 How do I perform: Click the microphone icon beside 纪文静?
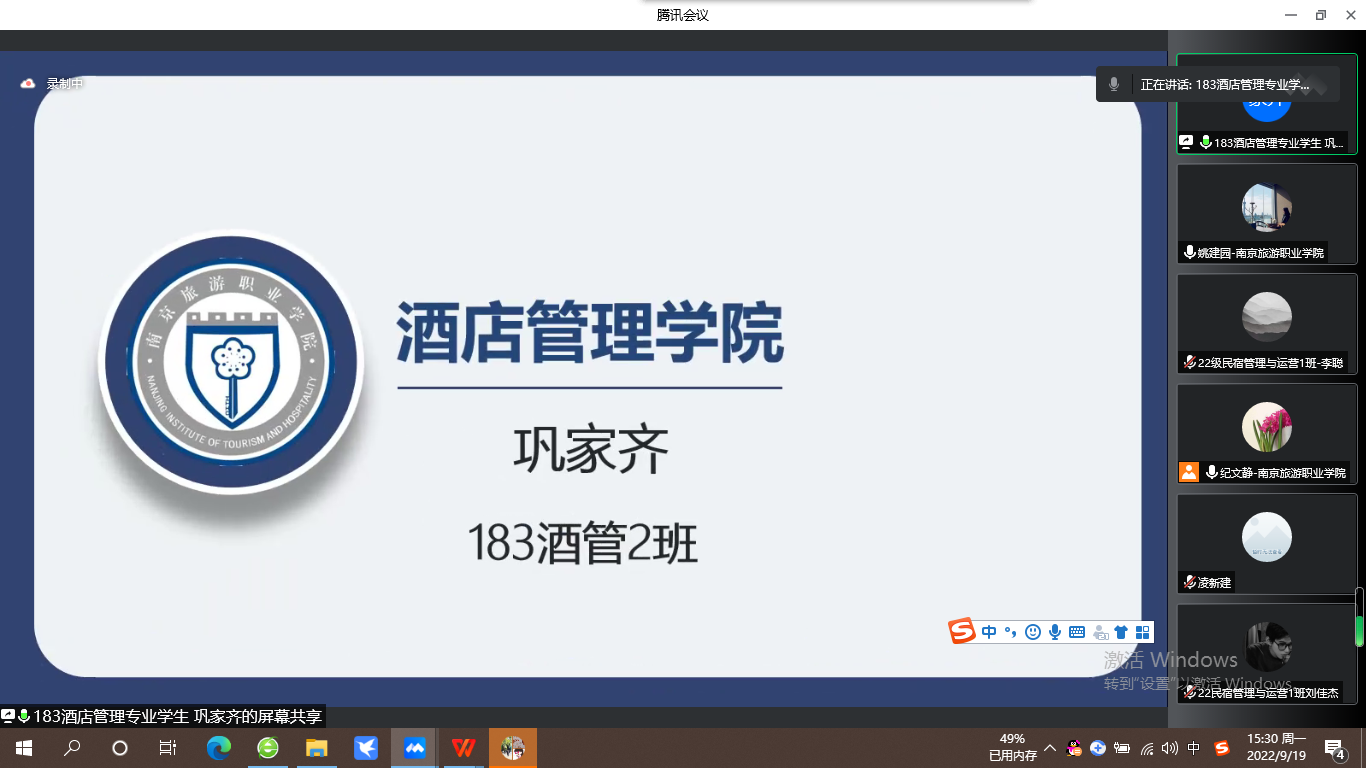[1212, 473]
